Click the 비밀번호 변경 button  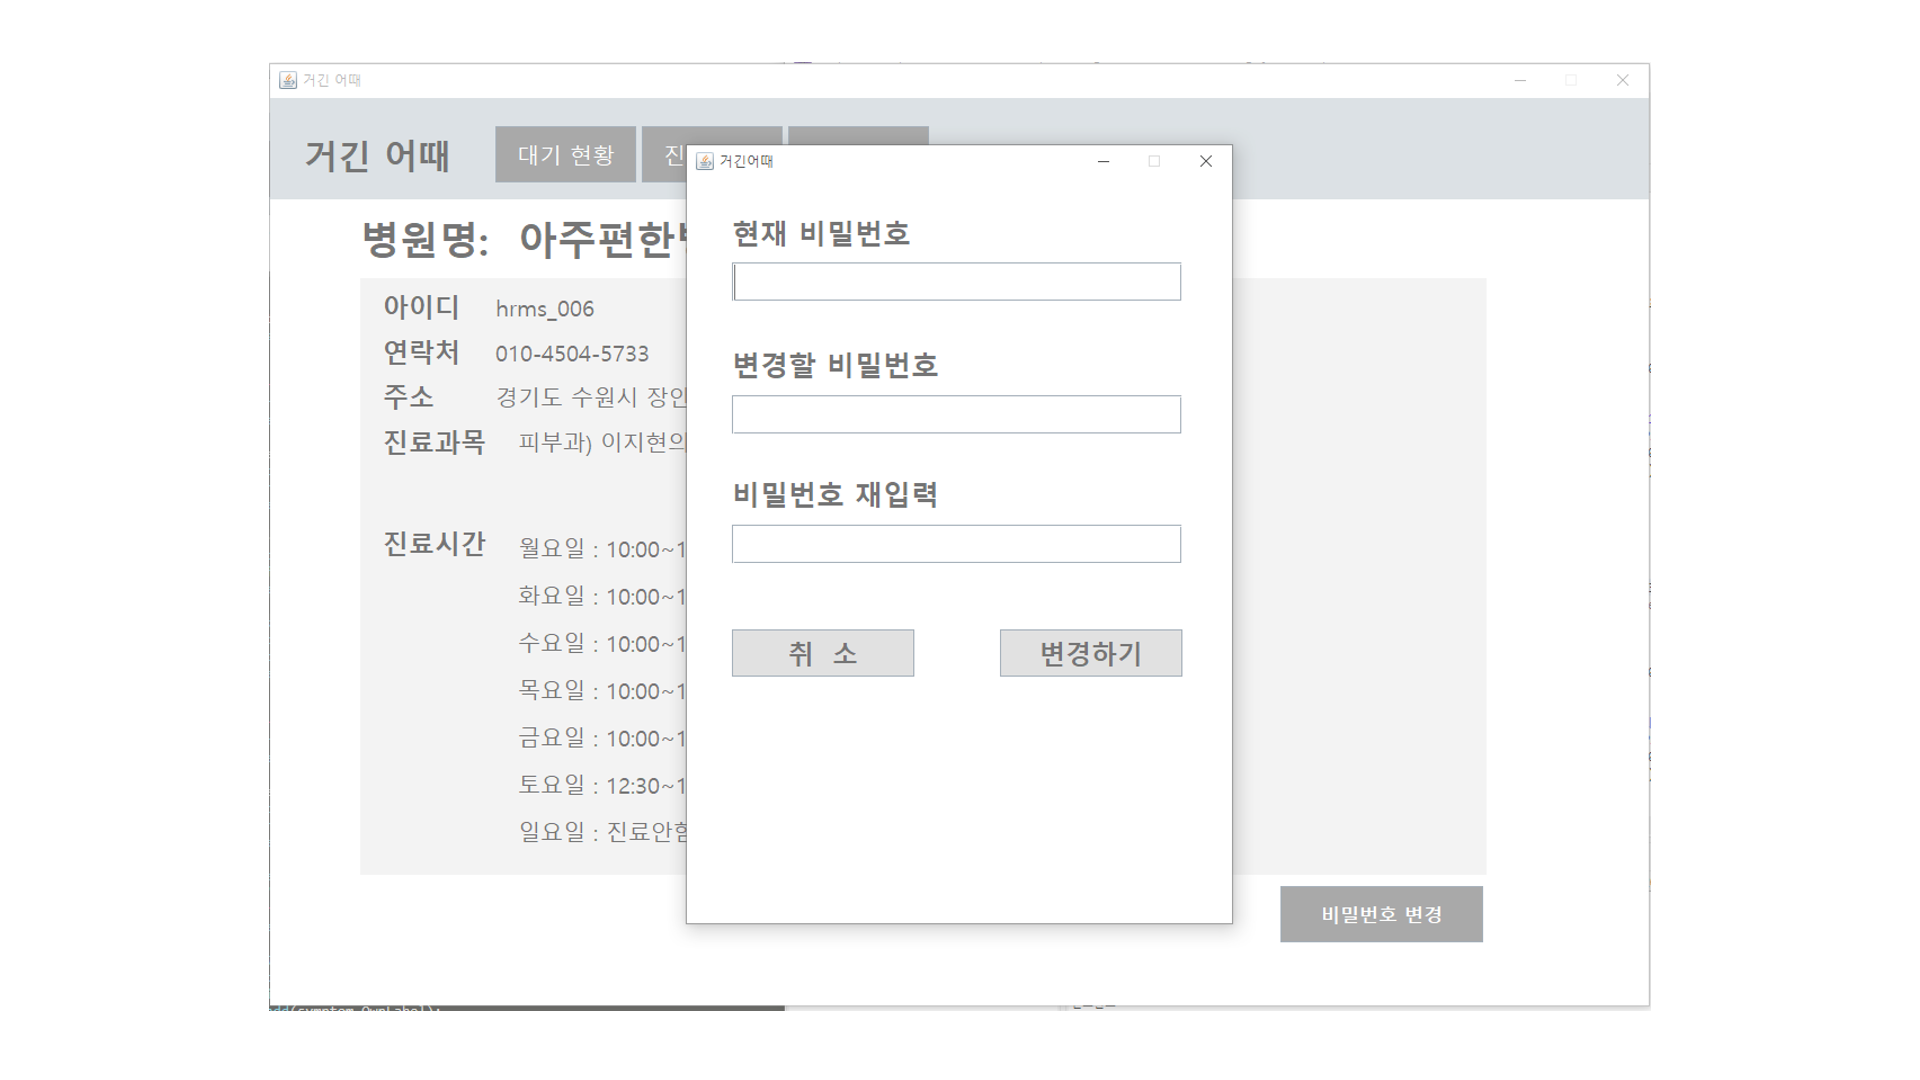1381,914
